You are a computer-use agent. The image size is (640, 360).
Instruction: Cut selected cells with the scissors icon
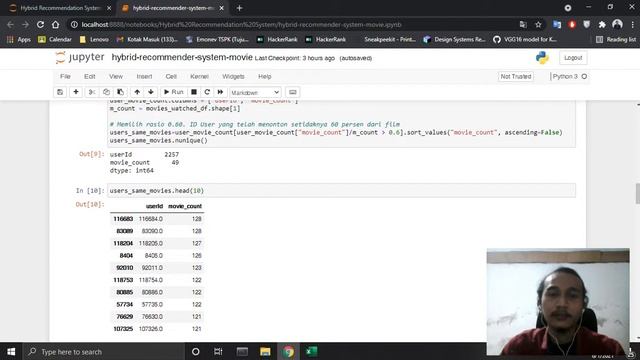[x=92, y=92]
